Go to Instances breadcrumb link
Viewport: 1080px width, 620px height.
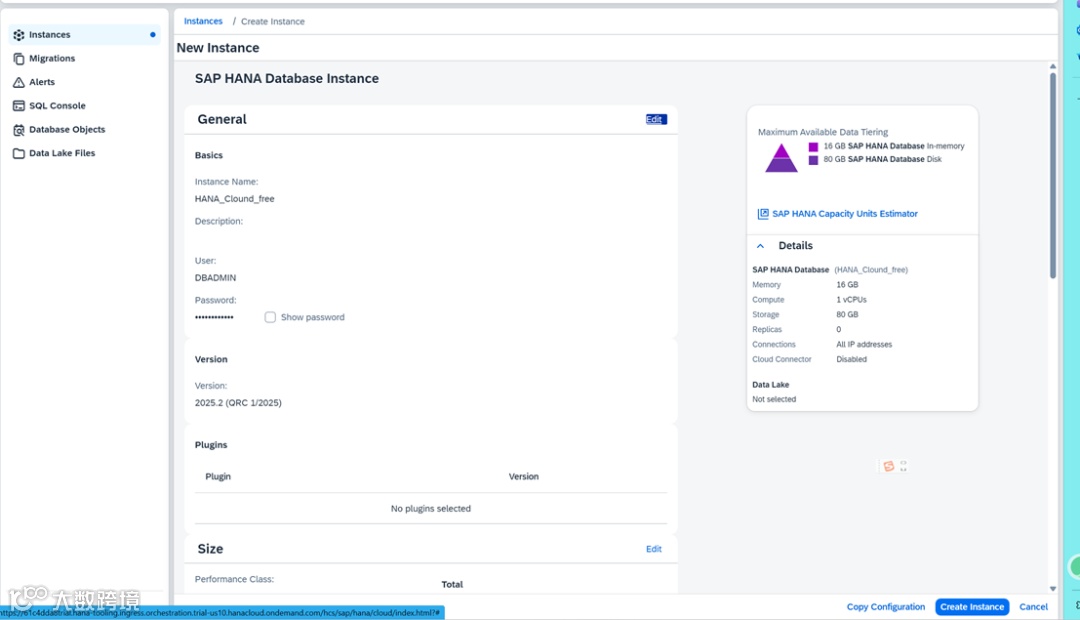click(203, 21)
